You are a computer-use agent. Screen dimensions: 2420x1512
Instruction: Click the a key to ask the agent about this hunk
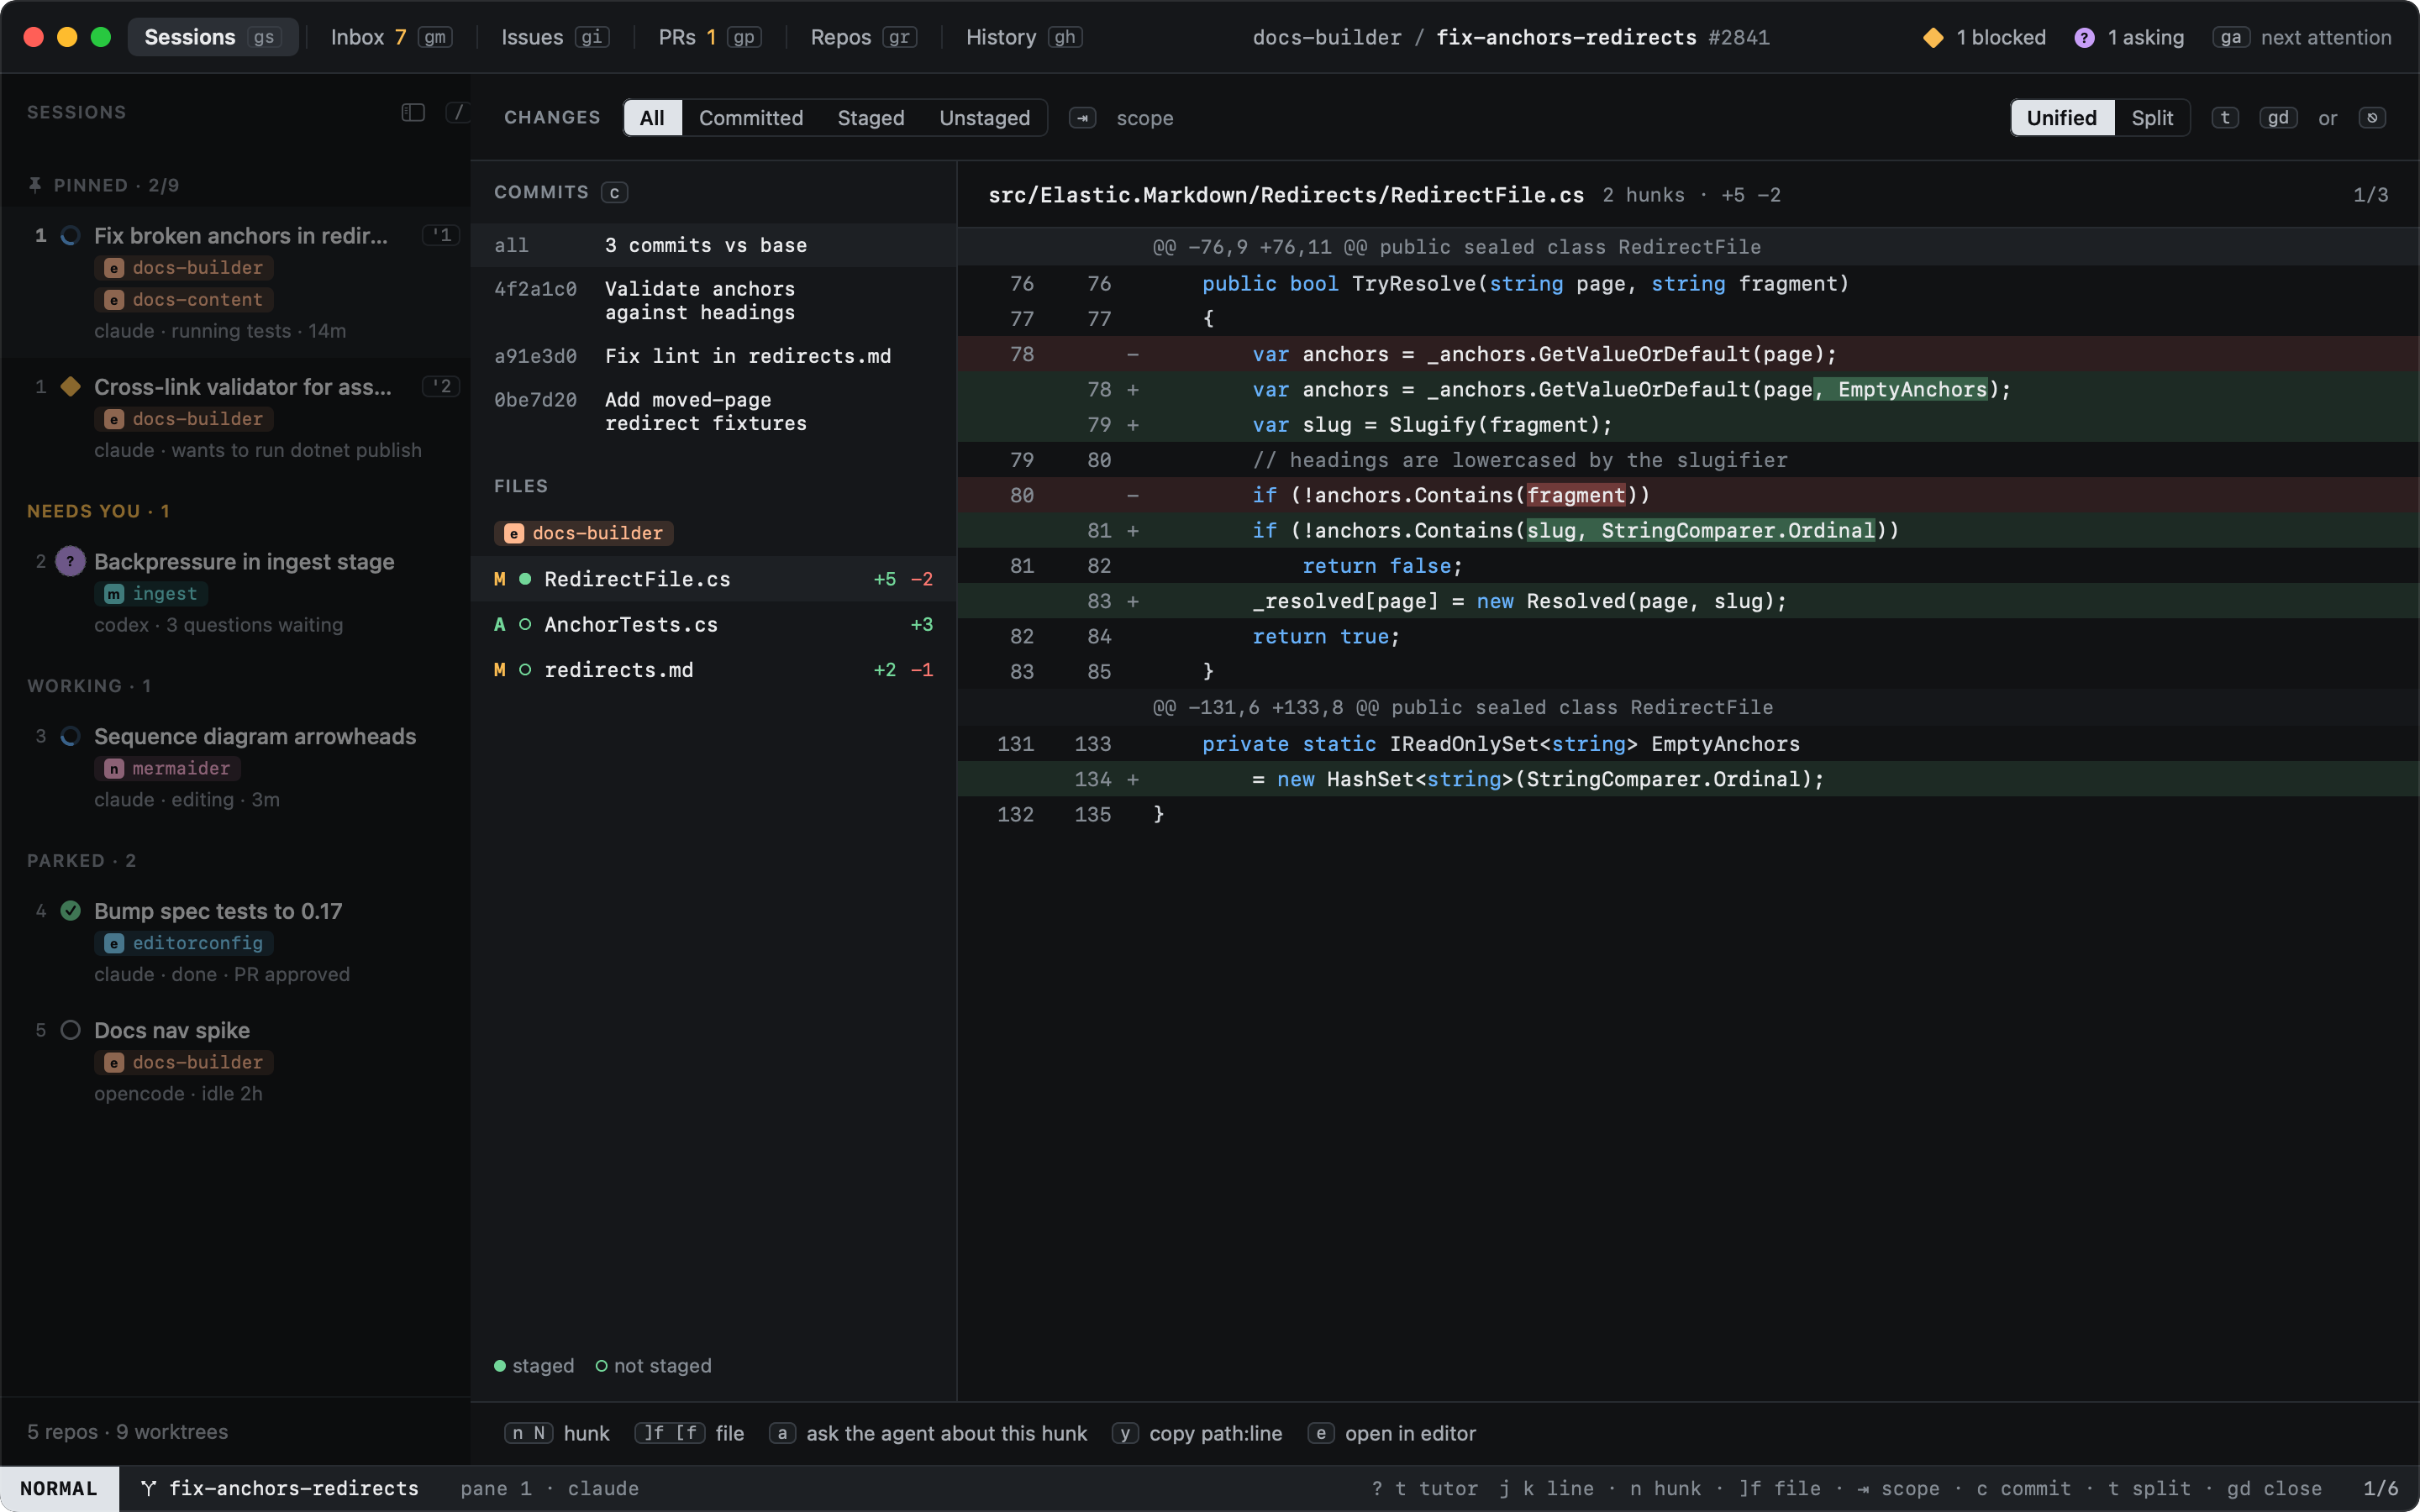tap(782, 1433)
